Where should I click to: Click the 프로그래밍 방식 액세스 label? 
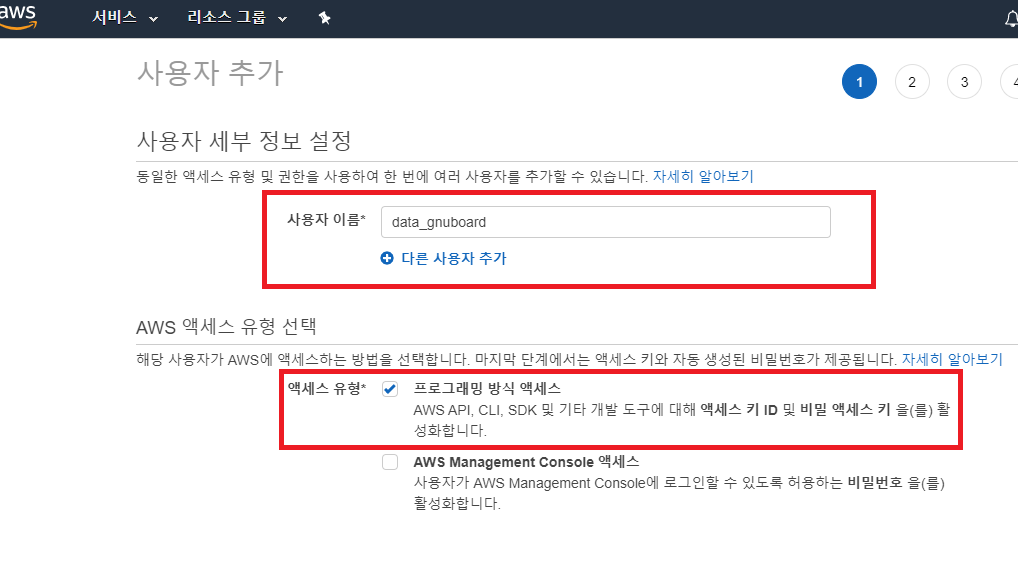(x=487, y=388)
